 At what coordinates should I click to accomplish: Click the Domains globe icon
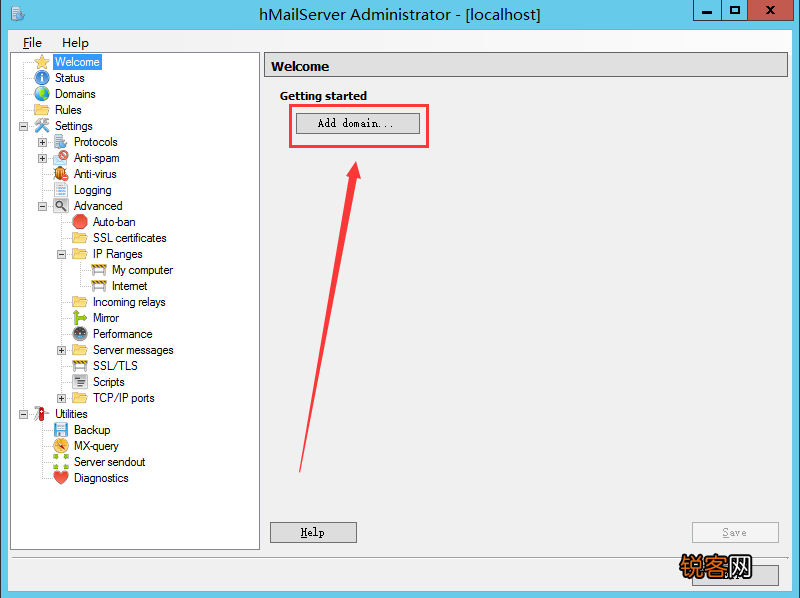42,94
